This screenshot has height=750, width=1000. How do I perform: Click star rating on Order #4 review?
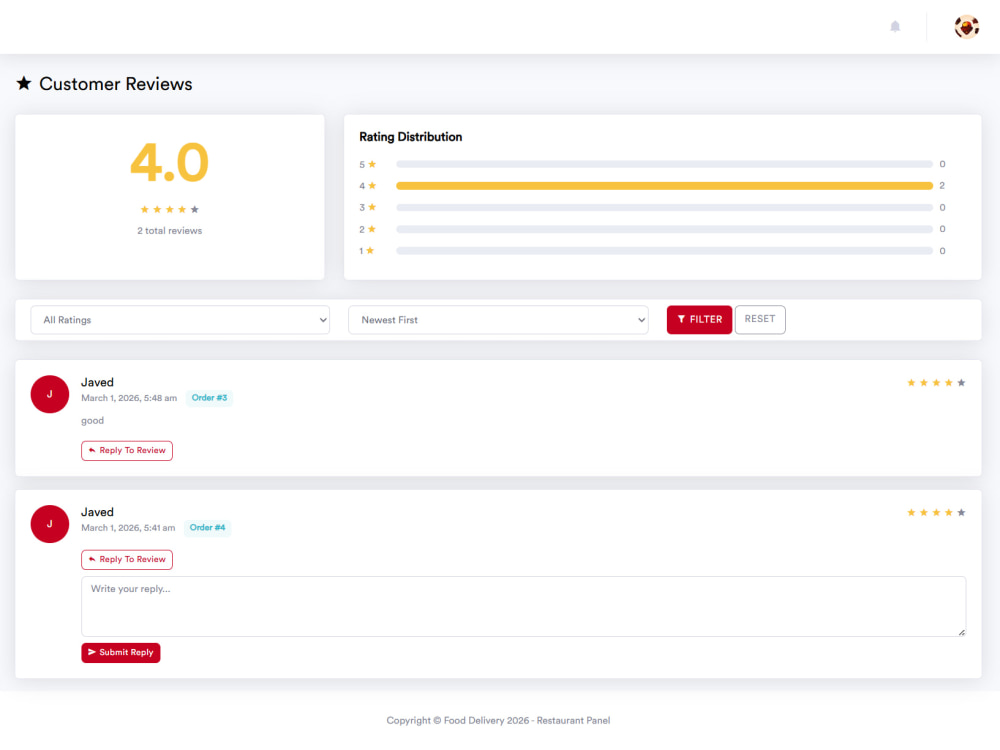(x=936, y=513)
